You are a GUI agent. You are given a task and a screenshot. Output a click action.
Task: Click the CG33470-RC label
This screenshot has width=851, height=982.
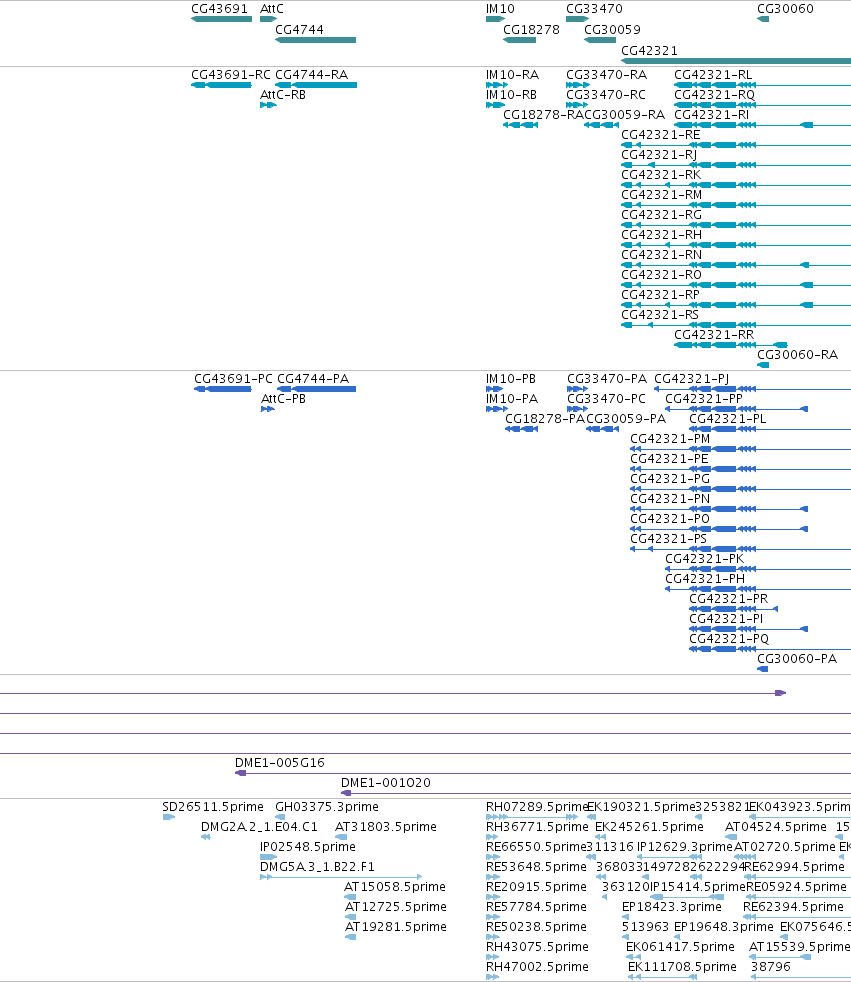606,95
